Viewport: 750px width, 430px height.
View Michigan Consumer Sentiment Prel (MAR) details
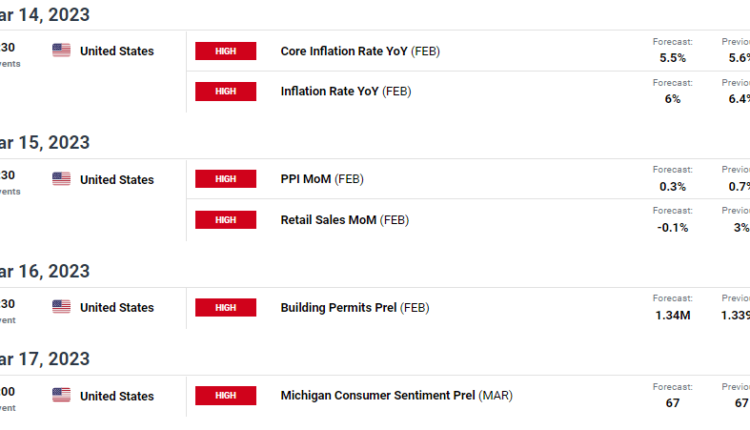click(394, 396)
